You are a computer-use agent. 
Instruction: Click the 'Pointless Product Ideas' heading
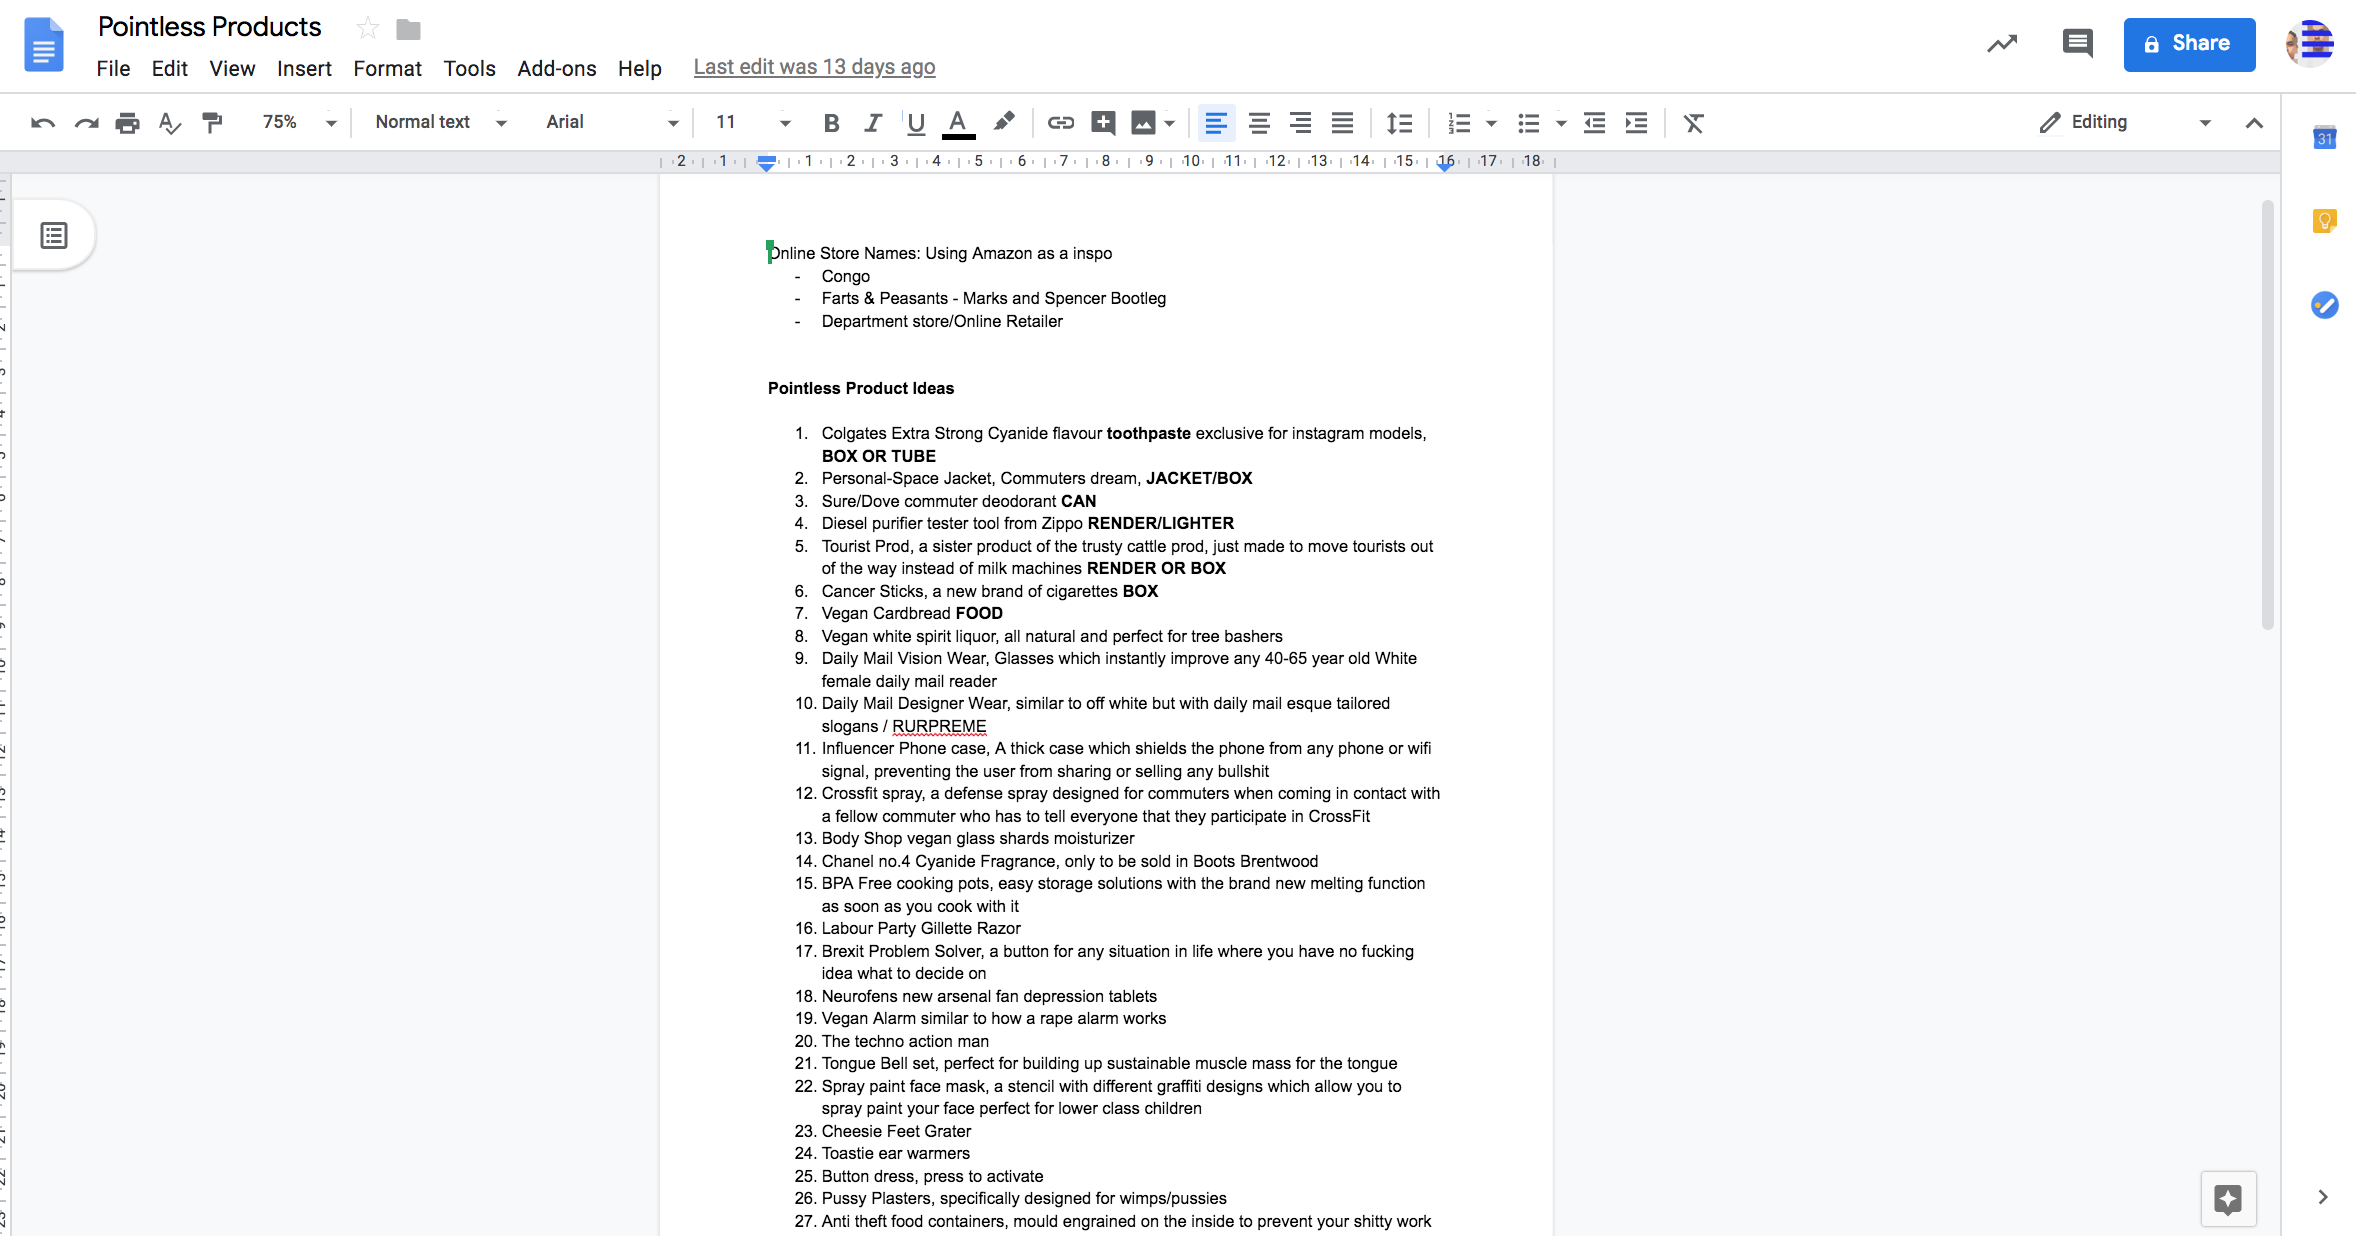pos(860,388)
